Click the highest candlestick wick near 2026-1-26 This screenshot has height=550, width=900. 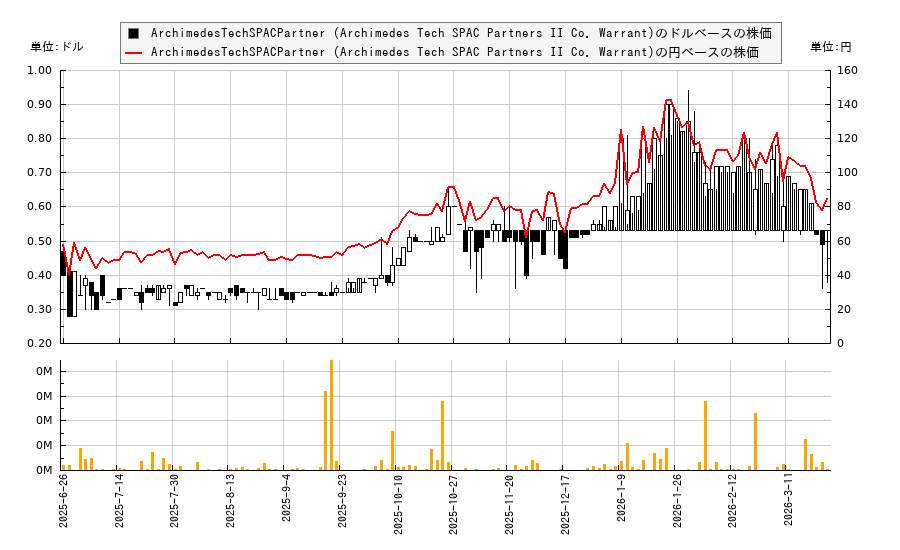point(688,106)
